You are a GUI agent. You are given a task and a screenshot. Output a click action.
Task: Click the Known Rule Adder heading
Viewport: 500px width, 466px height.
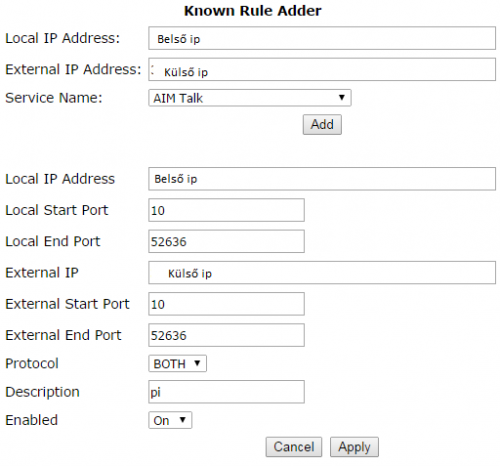(252, 11)
